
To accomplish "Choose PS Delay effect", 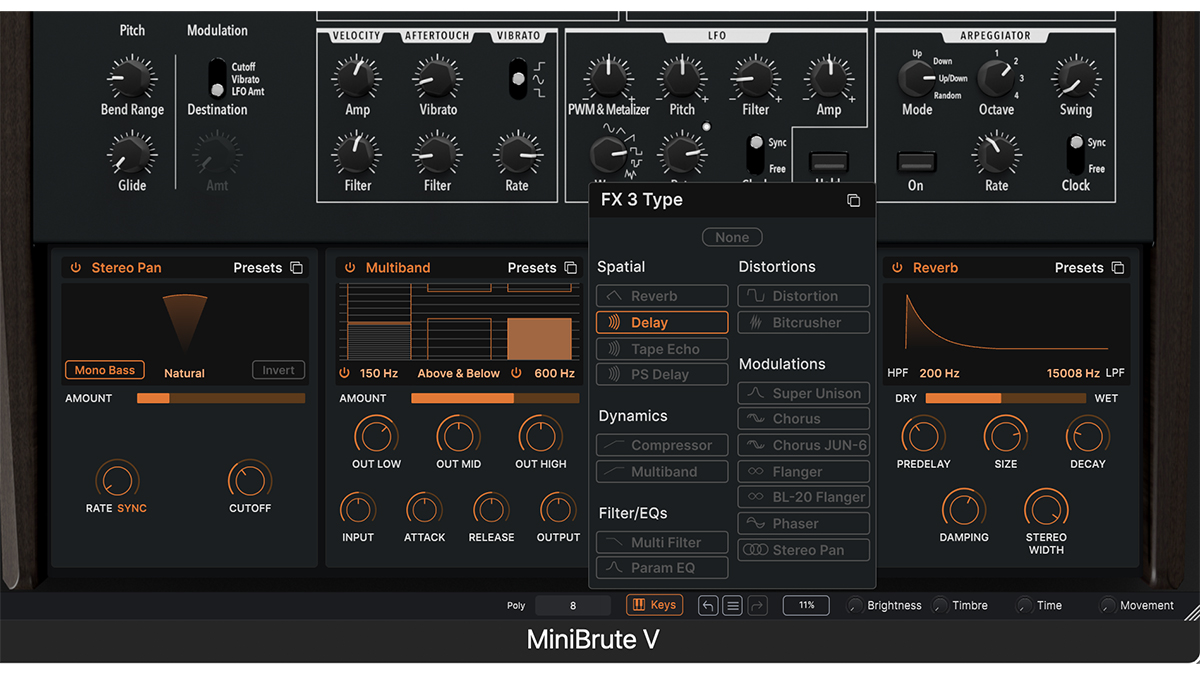I will 662,375.
